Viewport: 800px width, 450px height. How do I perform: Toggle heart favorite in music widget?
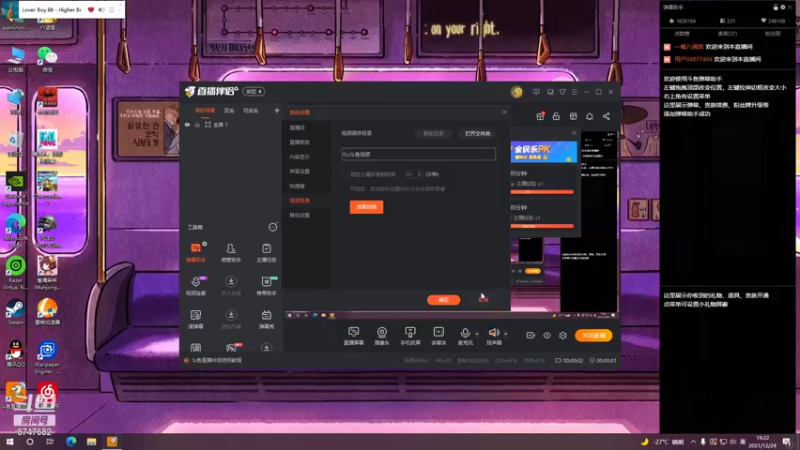[x=91, y=10]
